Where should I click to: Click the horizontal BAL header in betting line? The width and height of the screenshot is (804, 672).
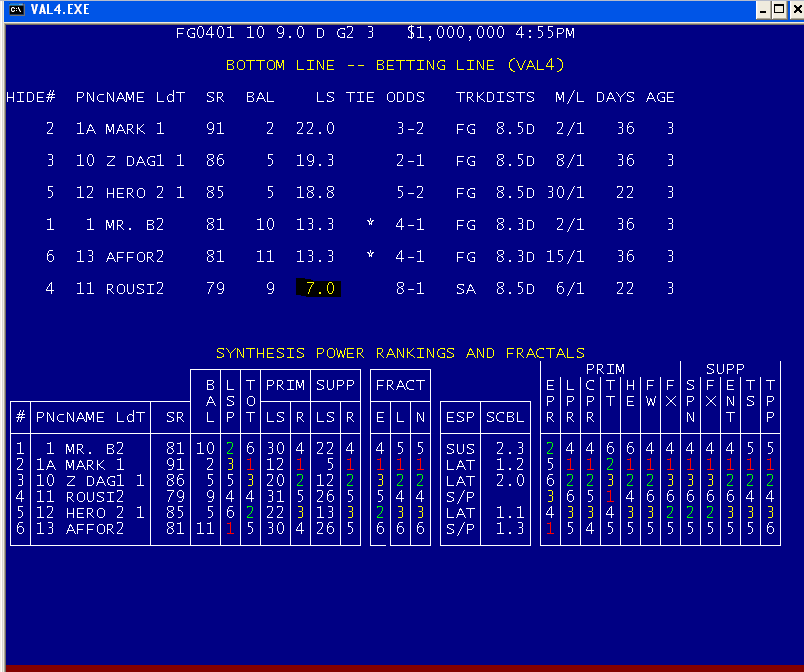(260, 97)
